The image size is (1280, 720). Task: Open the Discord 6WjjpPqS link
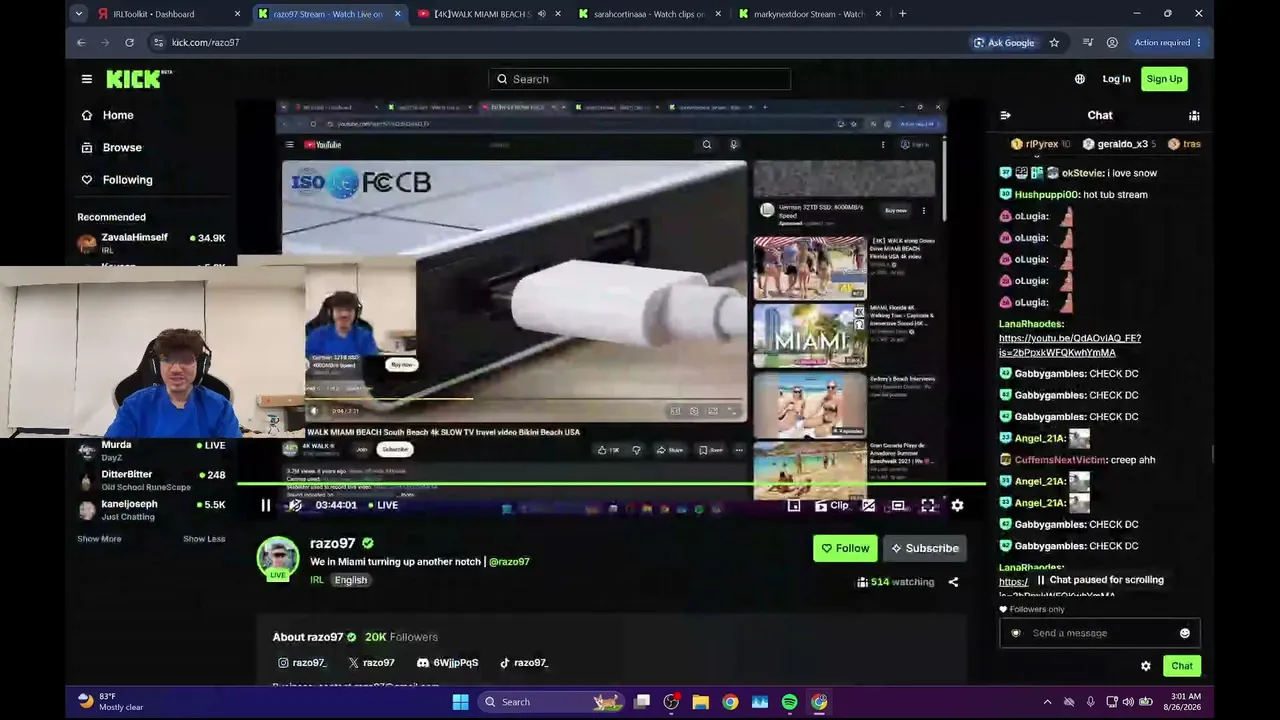[447, 663]
